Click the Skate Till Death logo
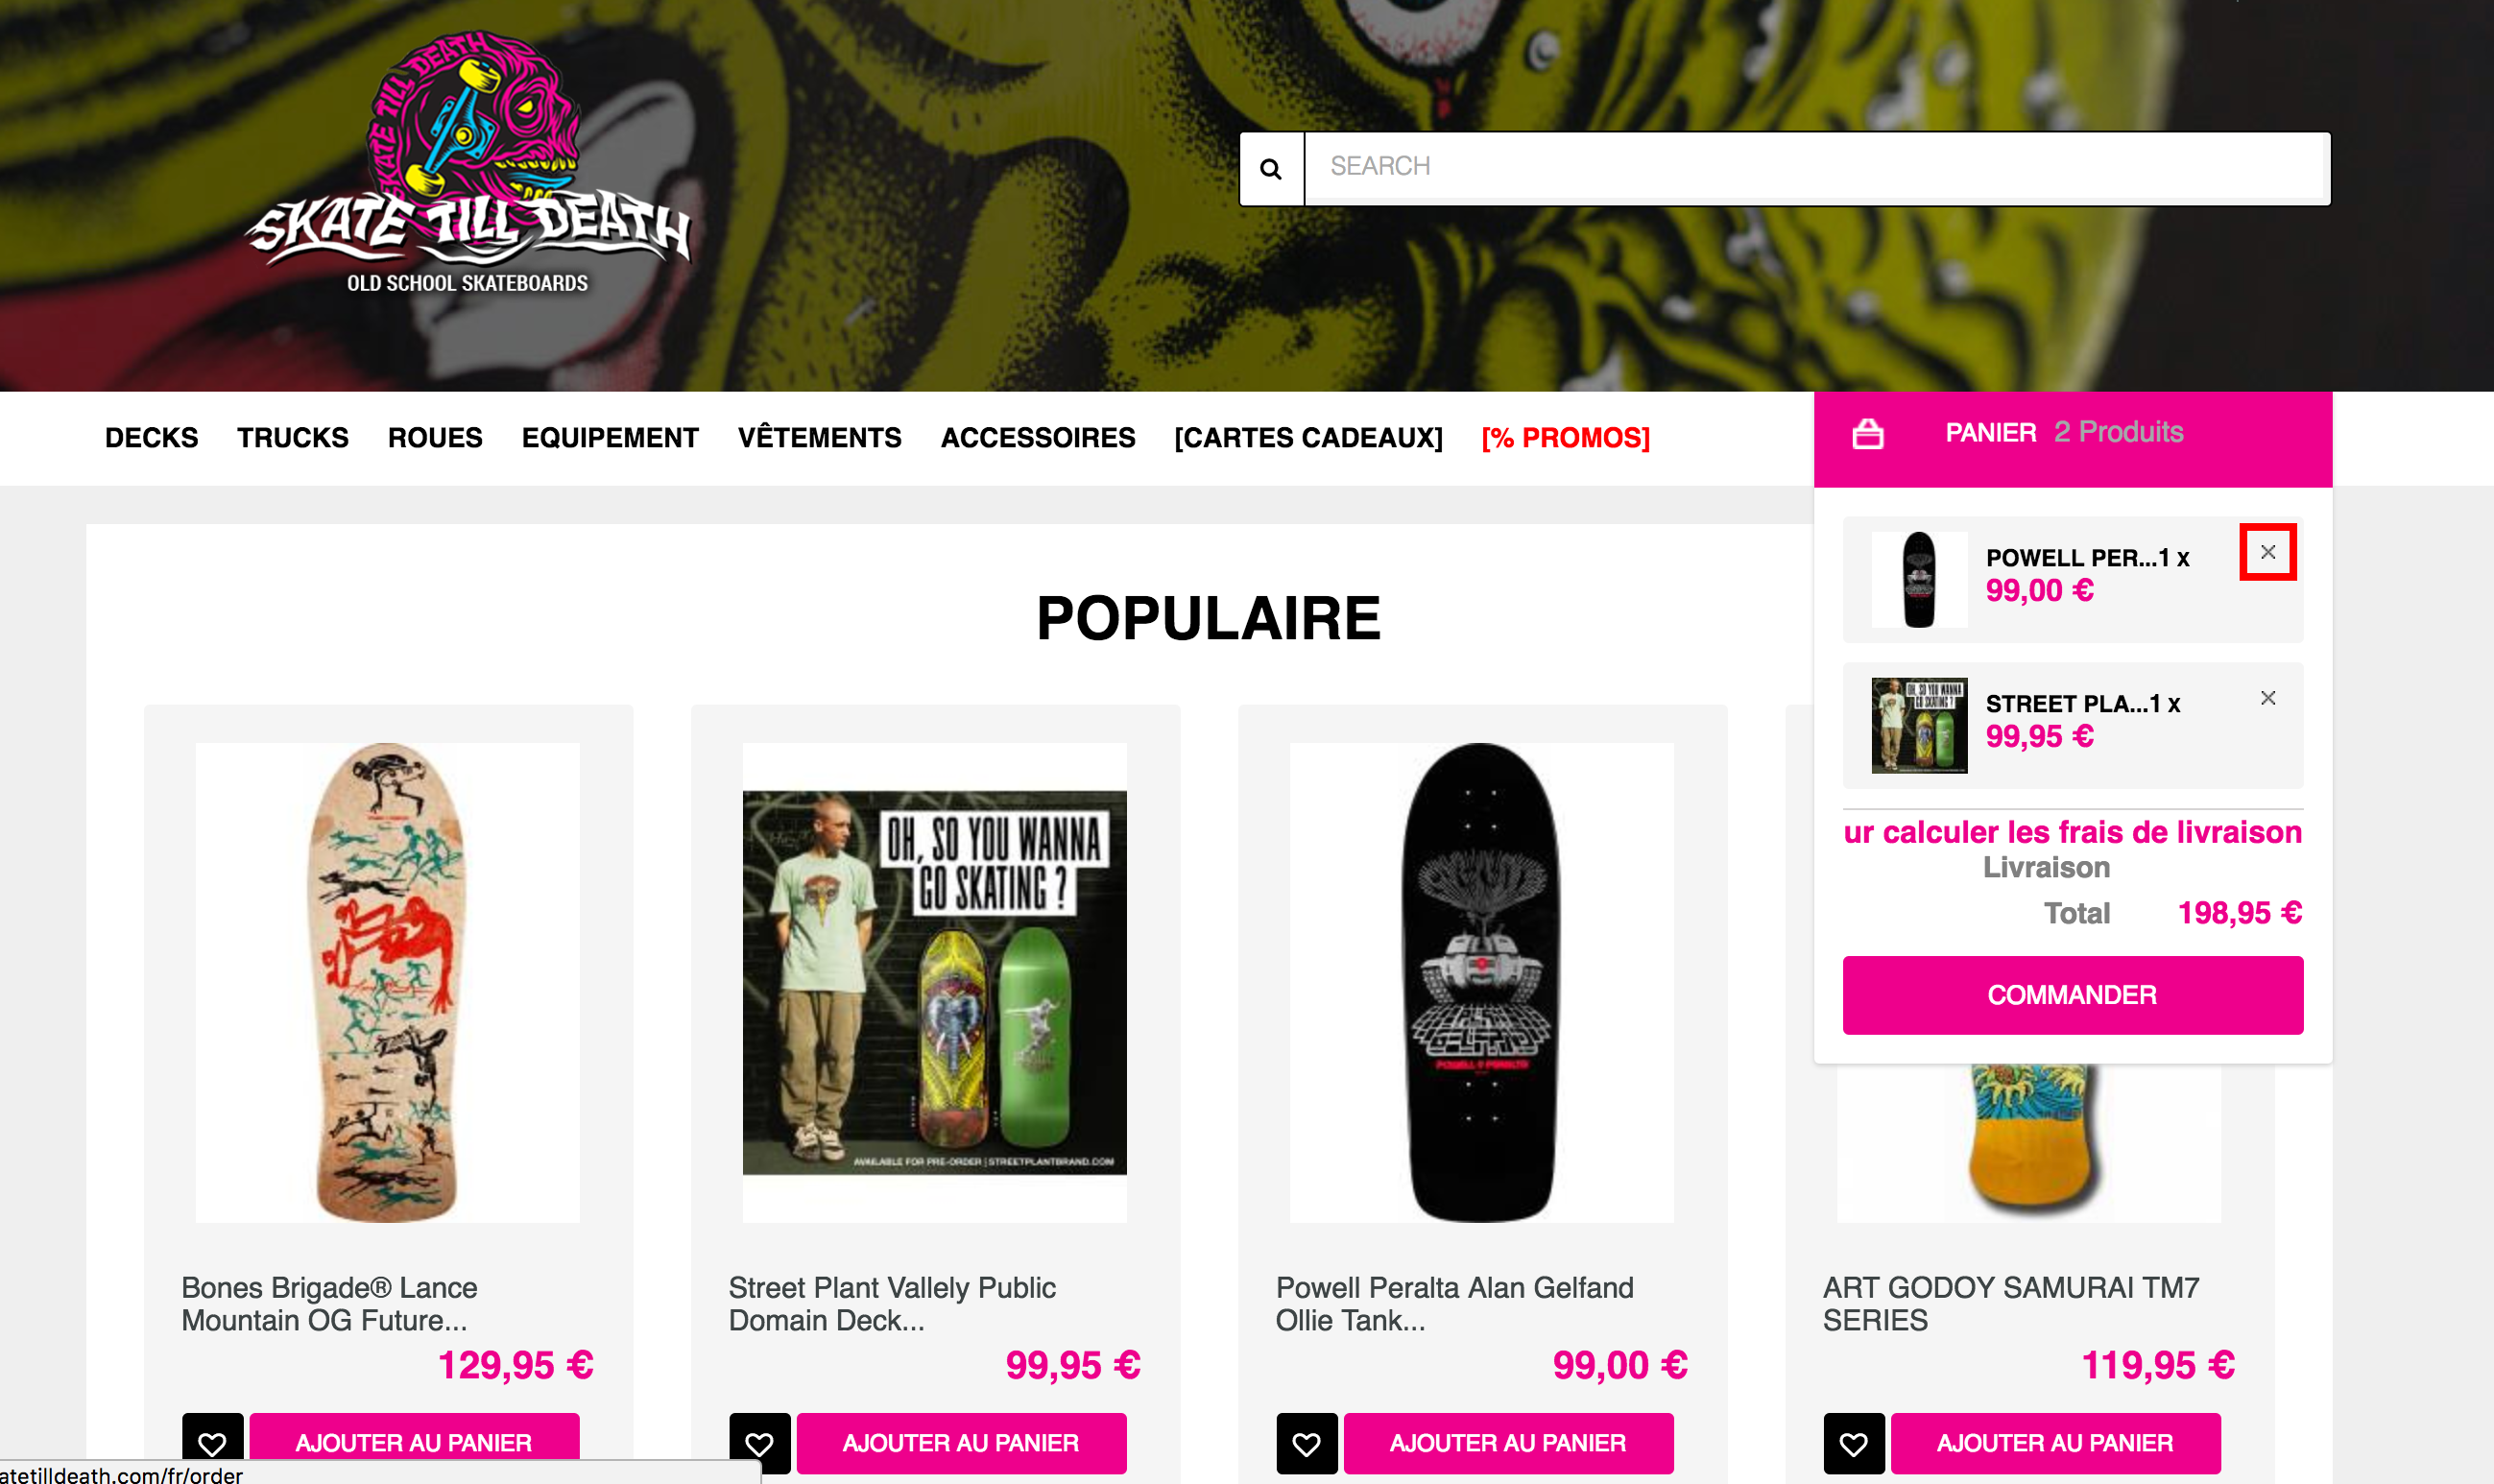Image resolution: width=2494 pixels, height=1484 pixels. coord(468,163)
